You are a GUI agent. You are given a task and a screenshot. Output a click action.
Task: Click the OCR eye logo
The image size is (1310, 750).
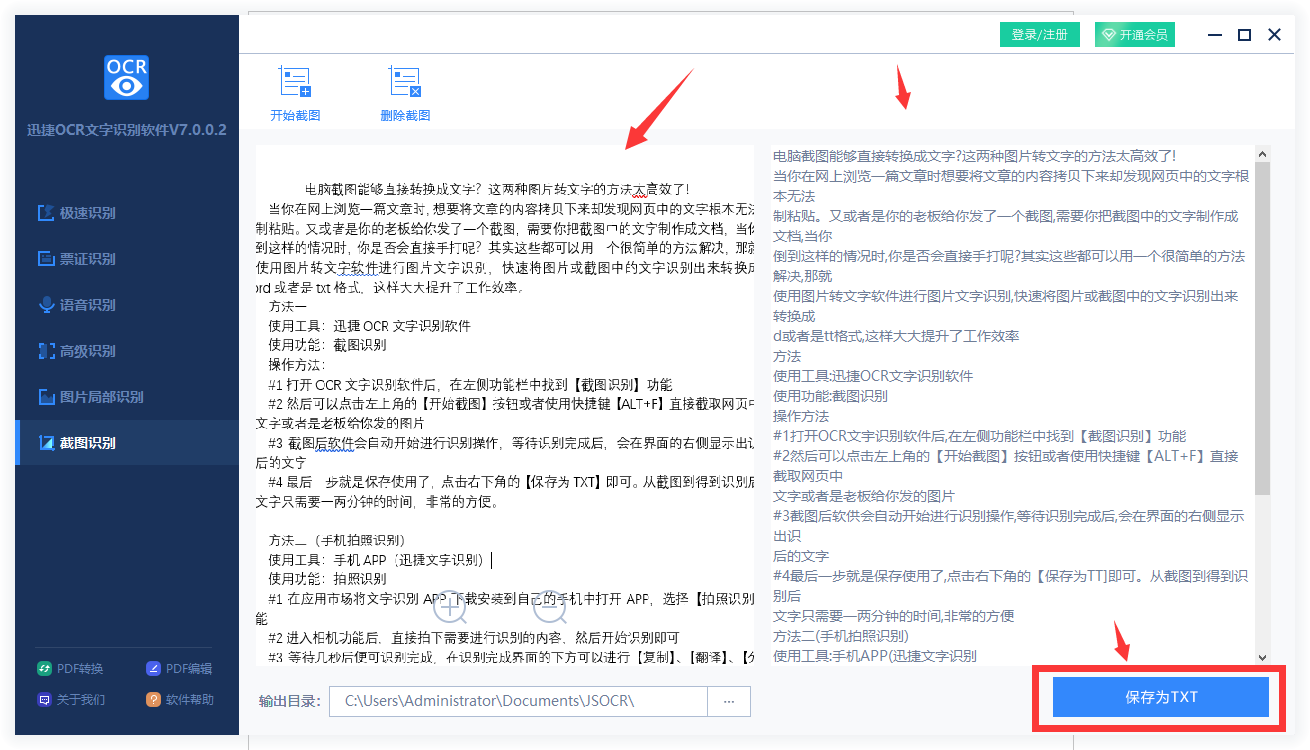pos(127,77)
